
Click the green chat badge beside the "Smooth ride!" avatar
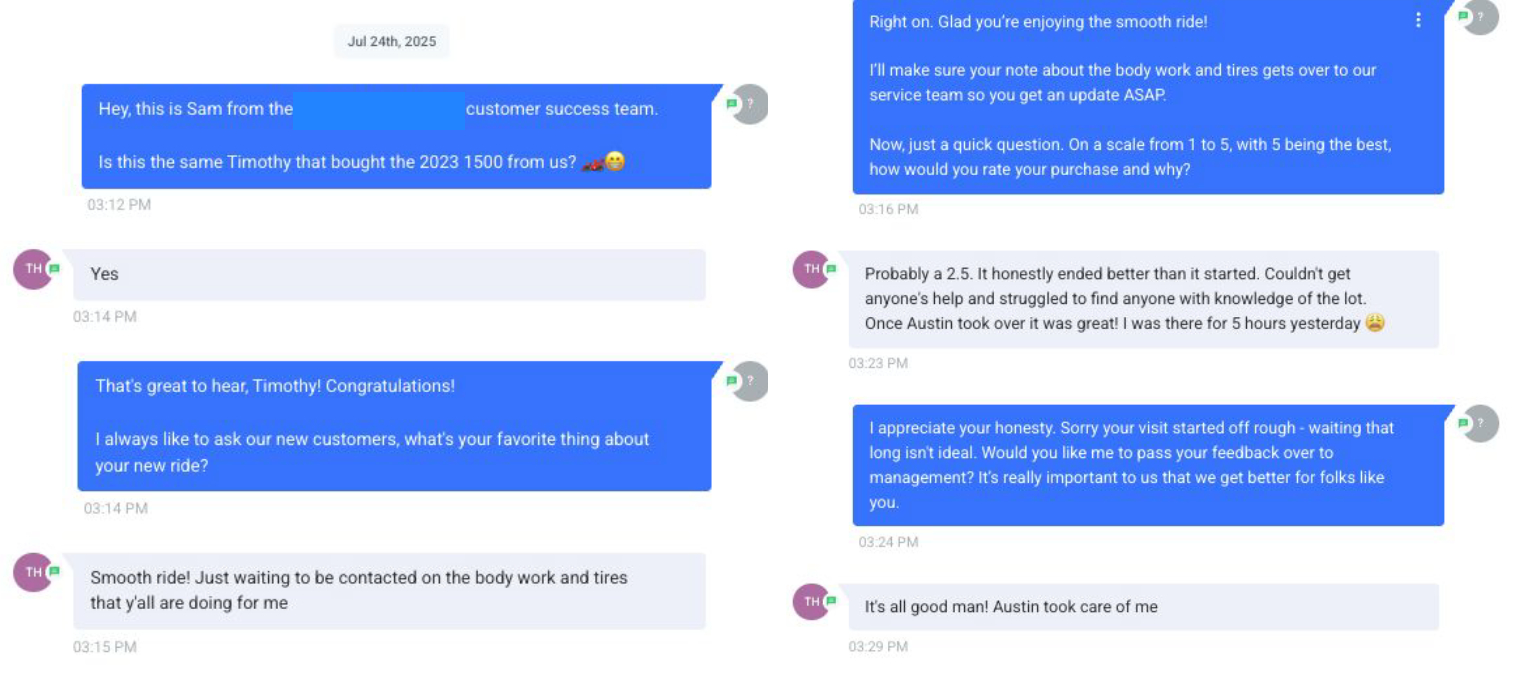point(54,571)
